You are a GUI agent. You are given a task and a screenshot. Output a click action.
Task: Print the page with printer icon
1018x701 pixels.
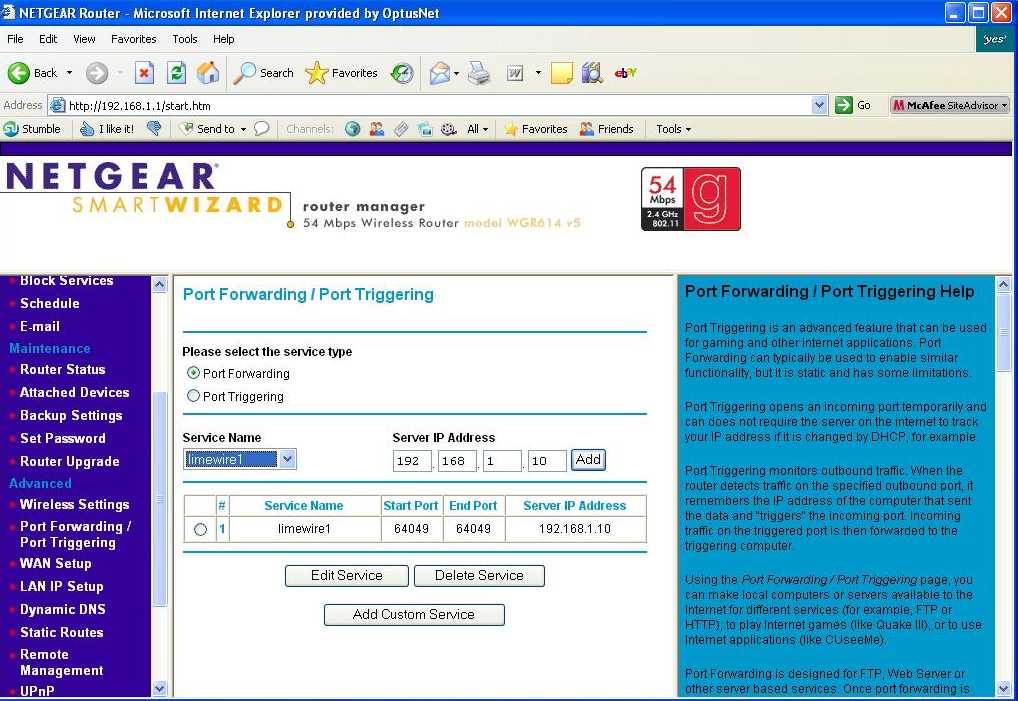(x=479, y=73)
